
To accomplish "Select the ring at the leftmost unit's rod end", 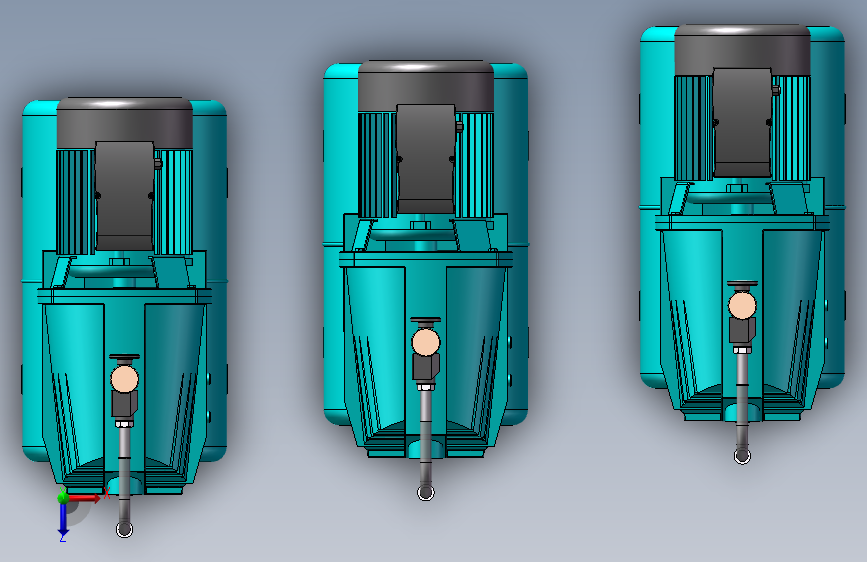I will pyautogui.click(x=124, y=529).
